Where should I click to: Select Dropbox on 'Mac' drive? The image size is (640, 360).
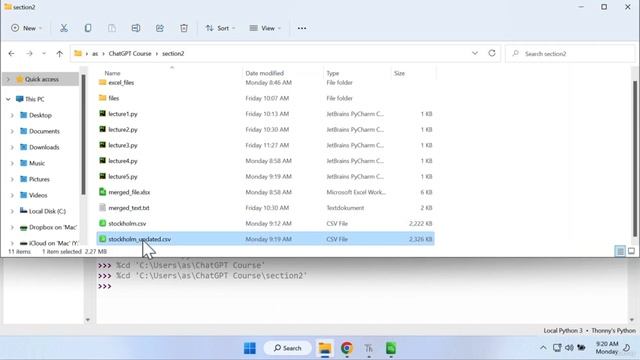coord(53,227)
